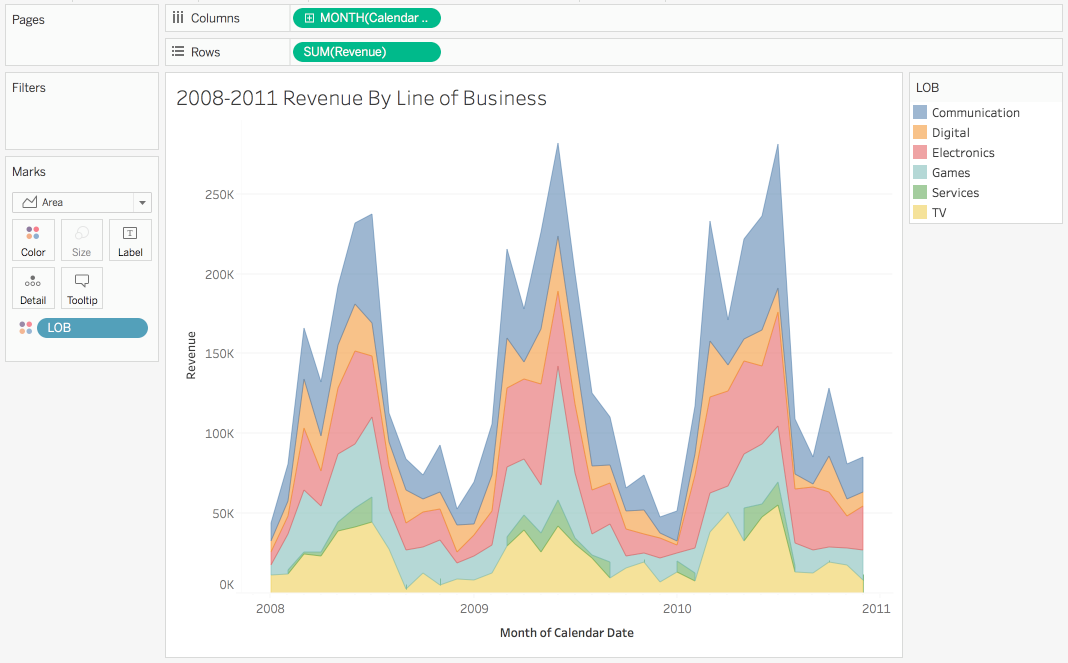Click the Electronics color swatch in legend
This screenshot has width=1068, height=663.
[922, 152]
